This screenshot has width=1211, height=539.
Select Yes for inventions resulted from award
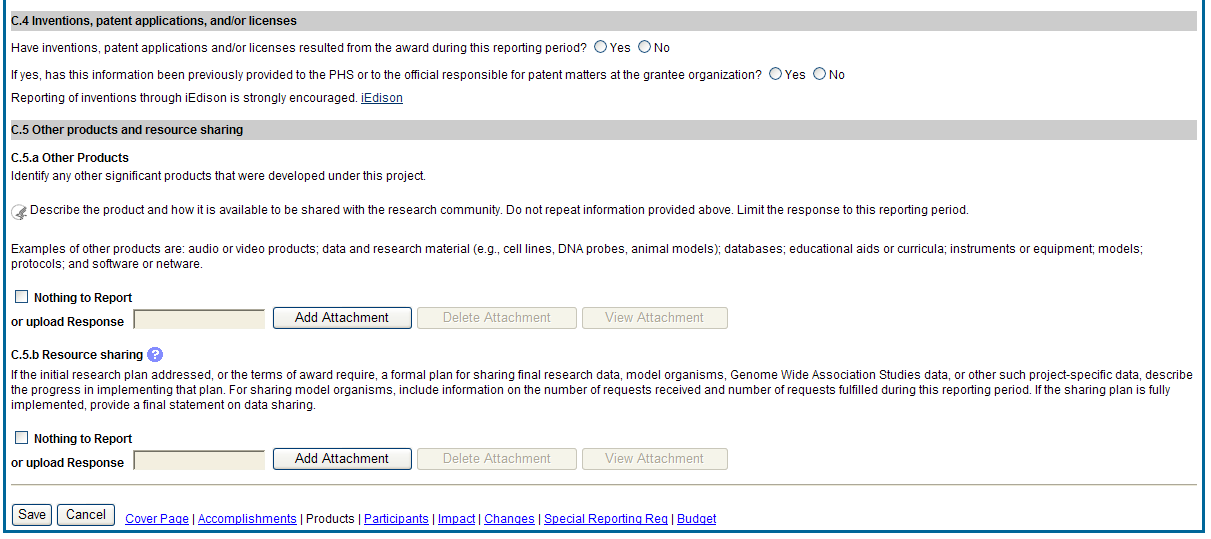(600, 47)
